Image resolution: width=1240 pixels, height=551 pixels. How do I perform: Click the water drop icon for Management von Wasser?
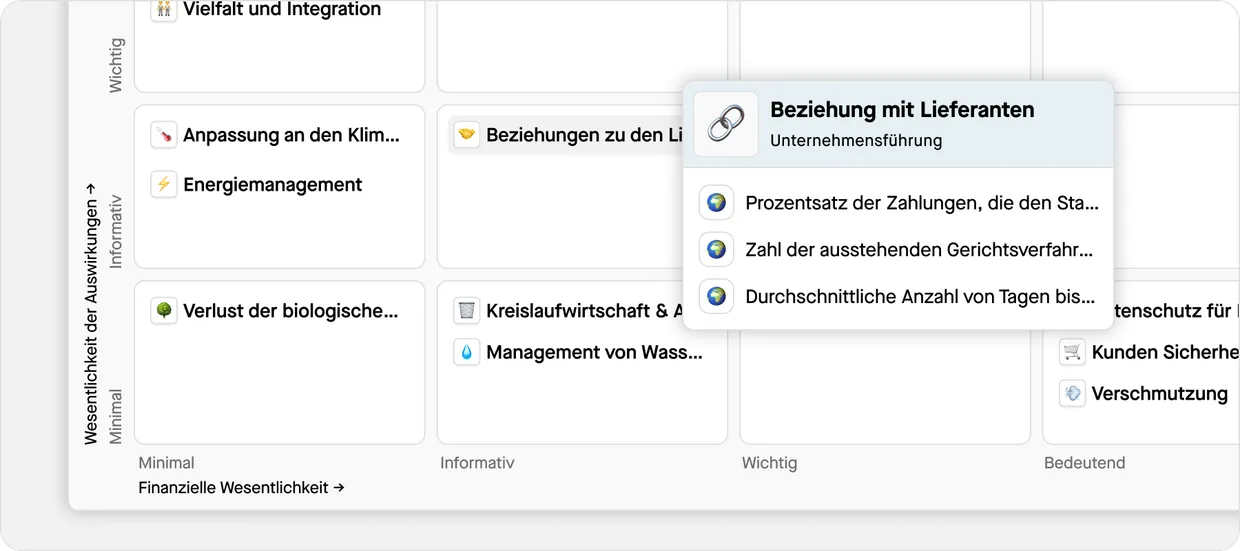point(467,352)
